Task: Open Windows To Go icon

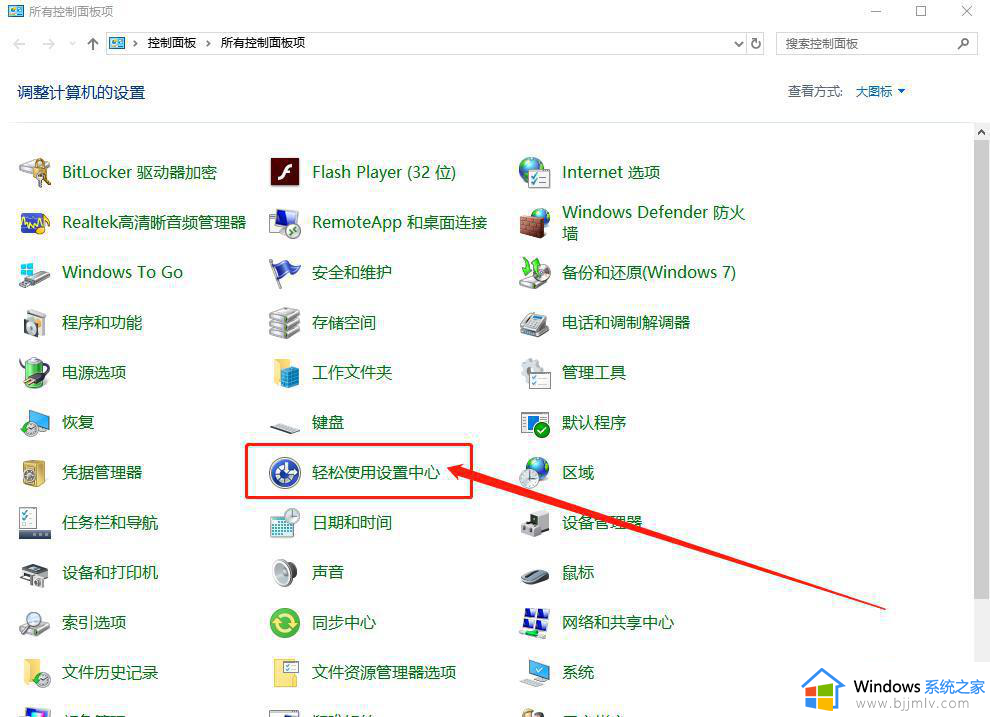Action: point(35,273)
